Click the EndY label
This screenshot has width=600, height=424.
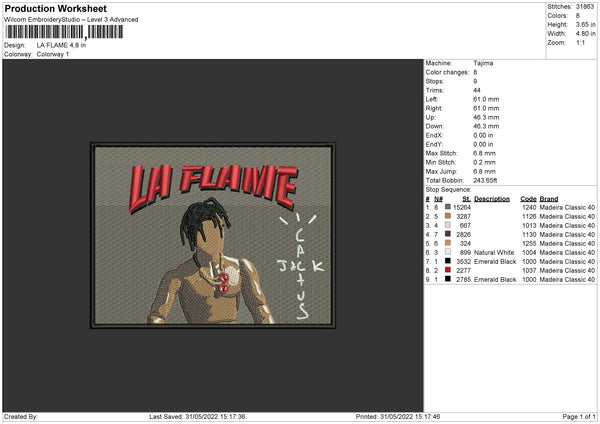[434, 144]
